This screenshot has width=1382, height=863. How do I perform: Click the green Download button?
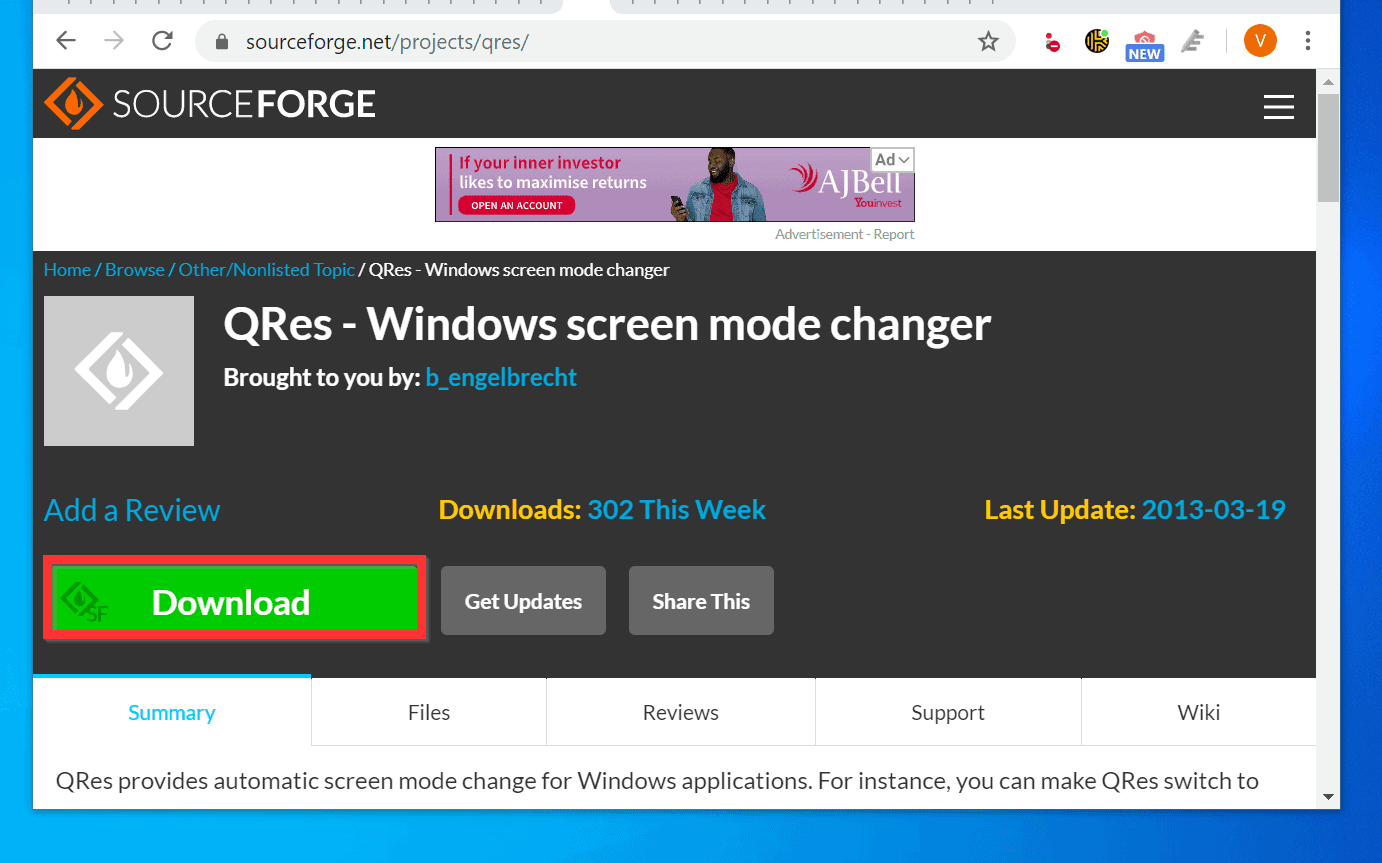(234, 600)
